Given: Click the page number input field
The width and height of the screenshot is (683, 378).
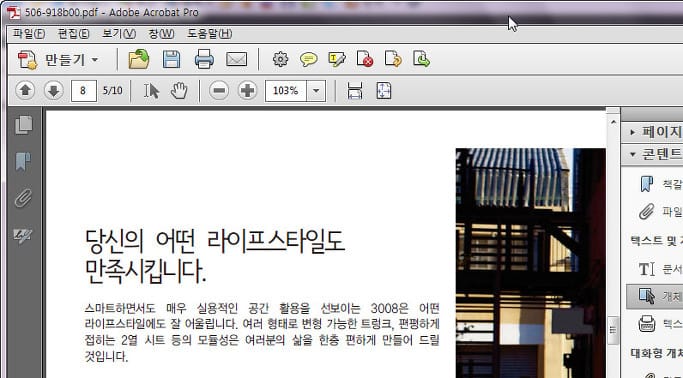Looking at the screenshot, I should pyautogui.click(x=83, y=91).
